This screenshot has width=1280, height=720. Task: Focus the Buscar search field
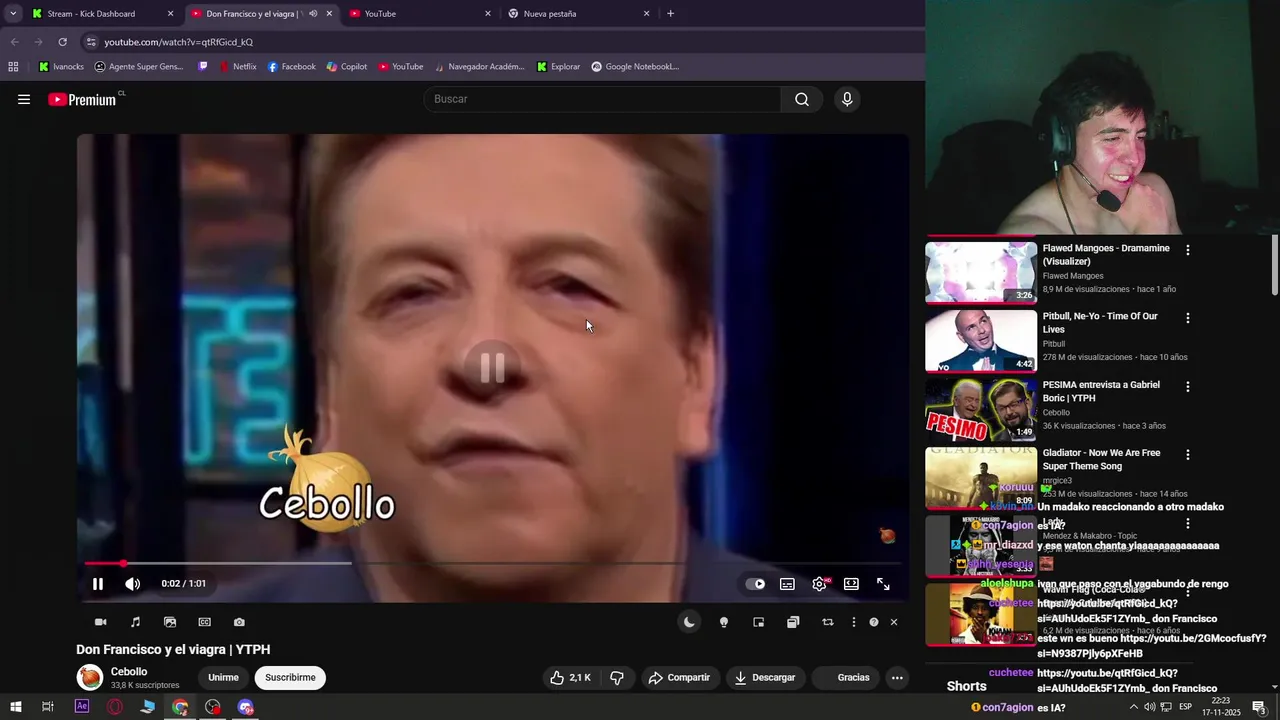point(603,99)
